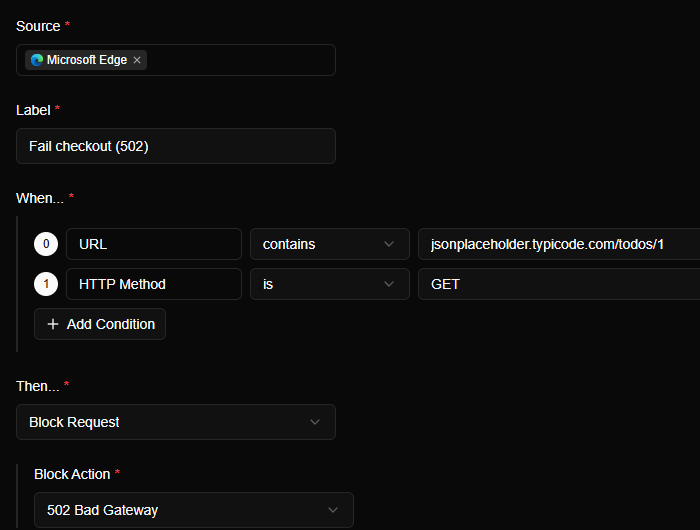The image size is (700, 530).
Task: Click the Label field heading
Action: [33, 110]
